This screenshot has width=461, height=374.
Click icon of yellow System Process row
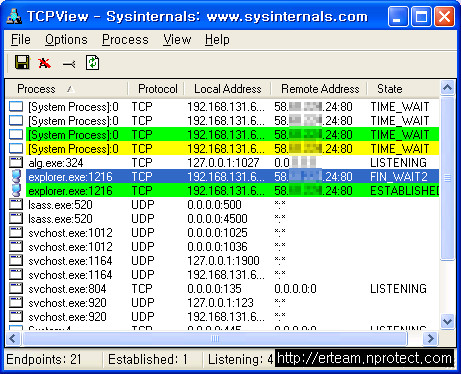coord(16,148)
